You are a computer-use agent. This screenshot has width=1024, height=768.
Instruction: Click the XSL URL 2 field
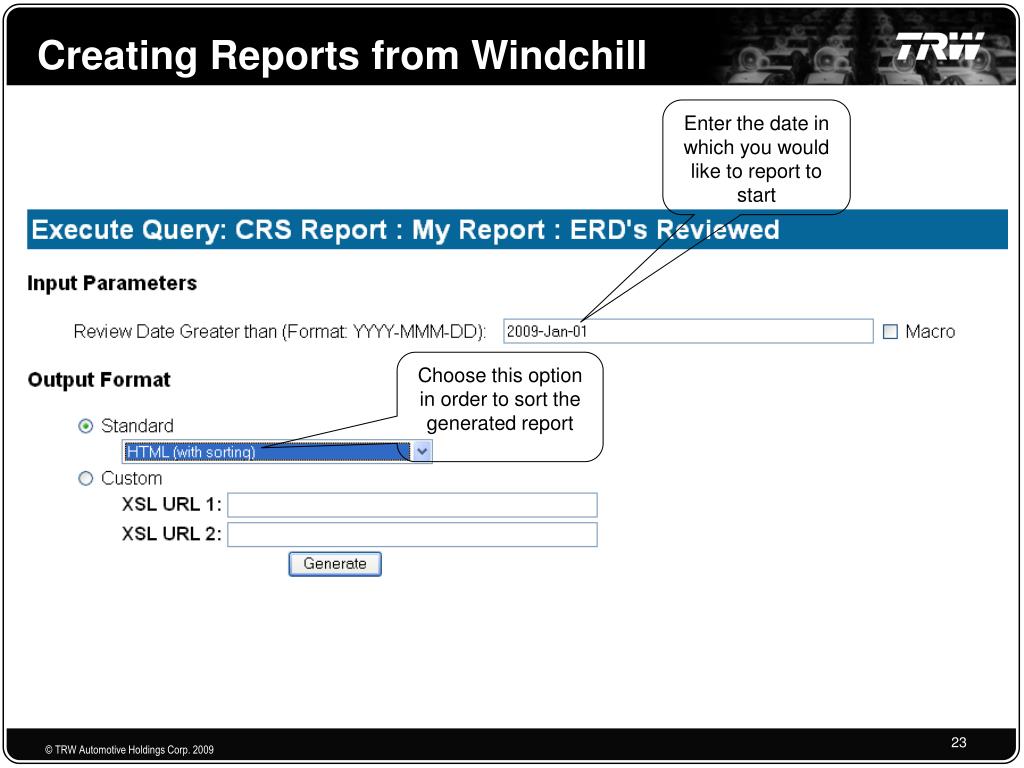(x=412, y=534)
